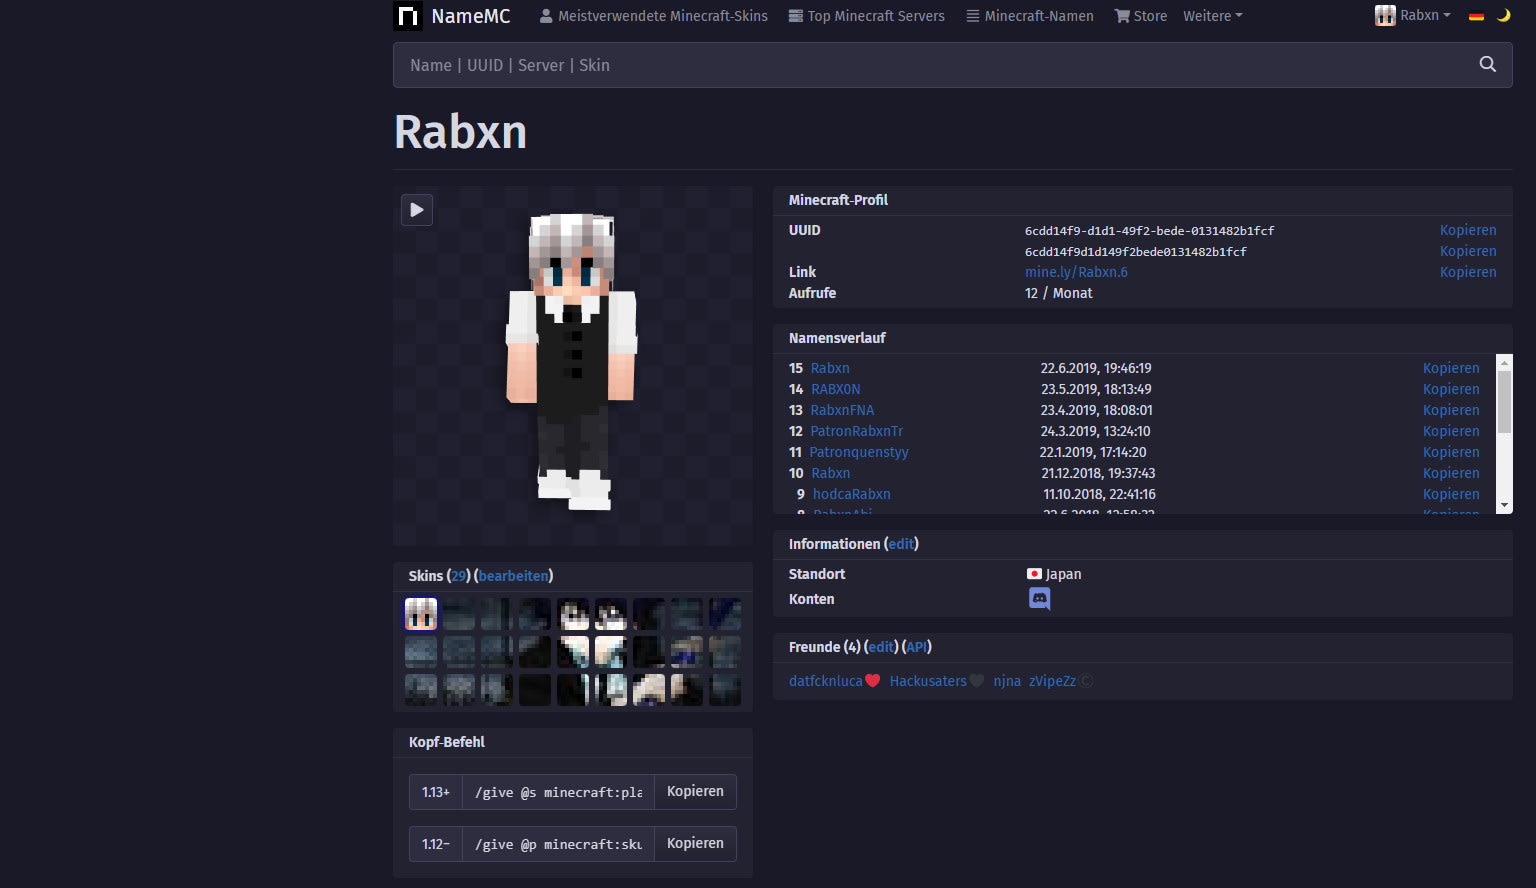Screen dimensions: 1536x888
Task: Copy the 1.12- head command
Action: point(695,844)
